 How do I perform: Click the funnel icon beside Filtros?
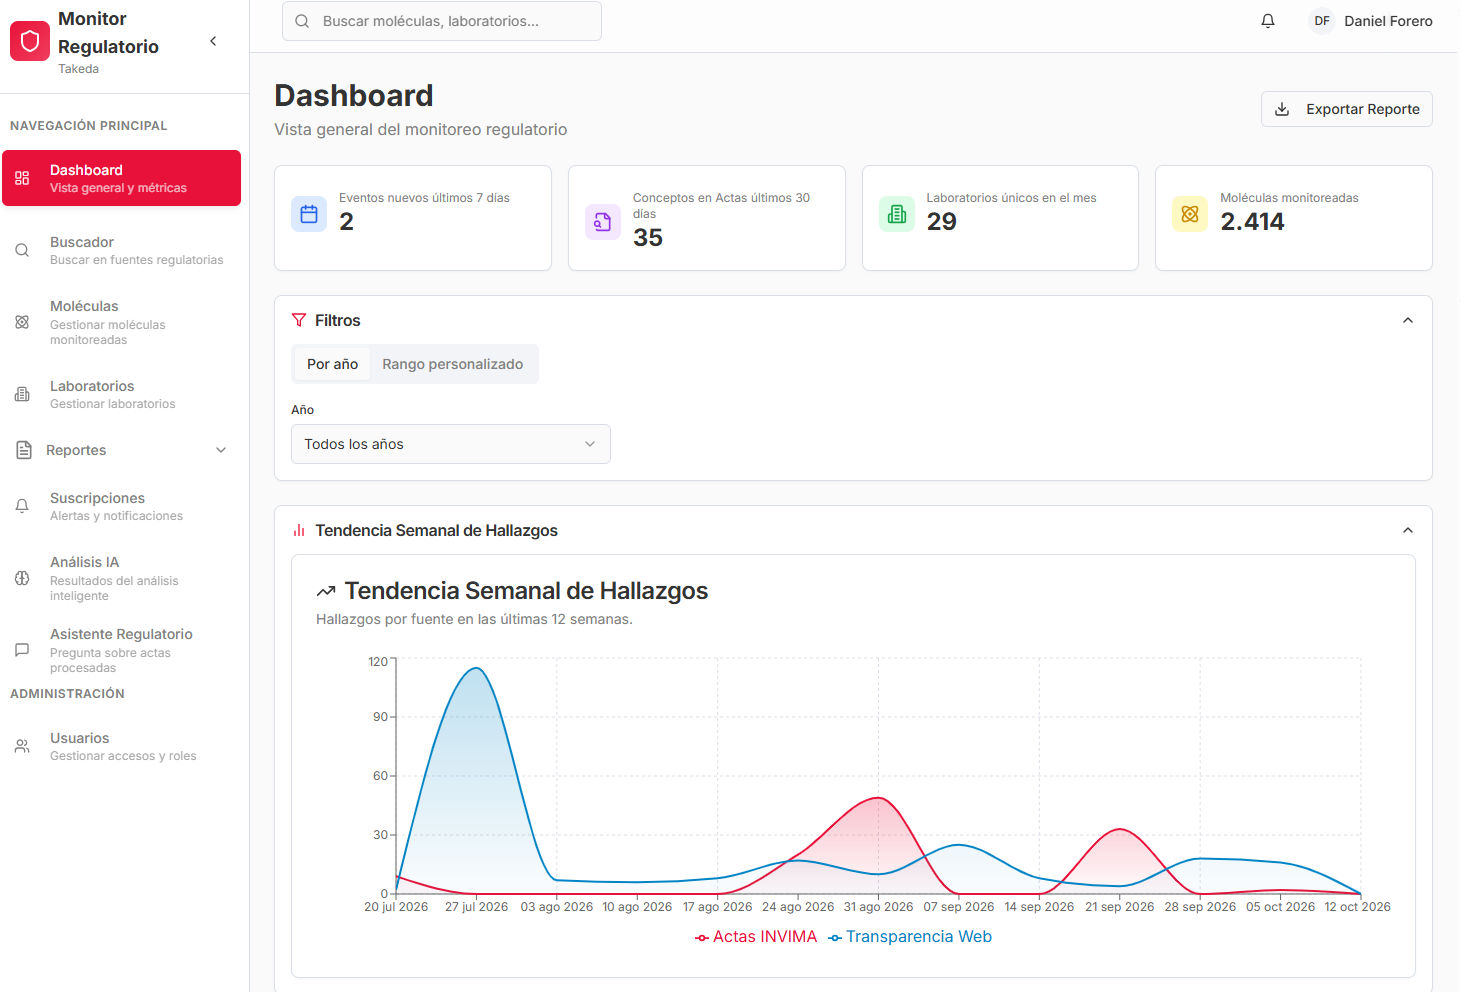tap(299, 320)
